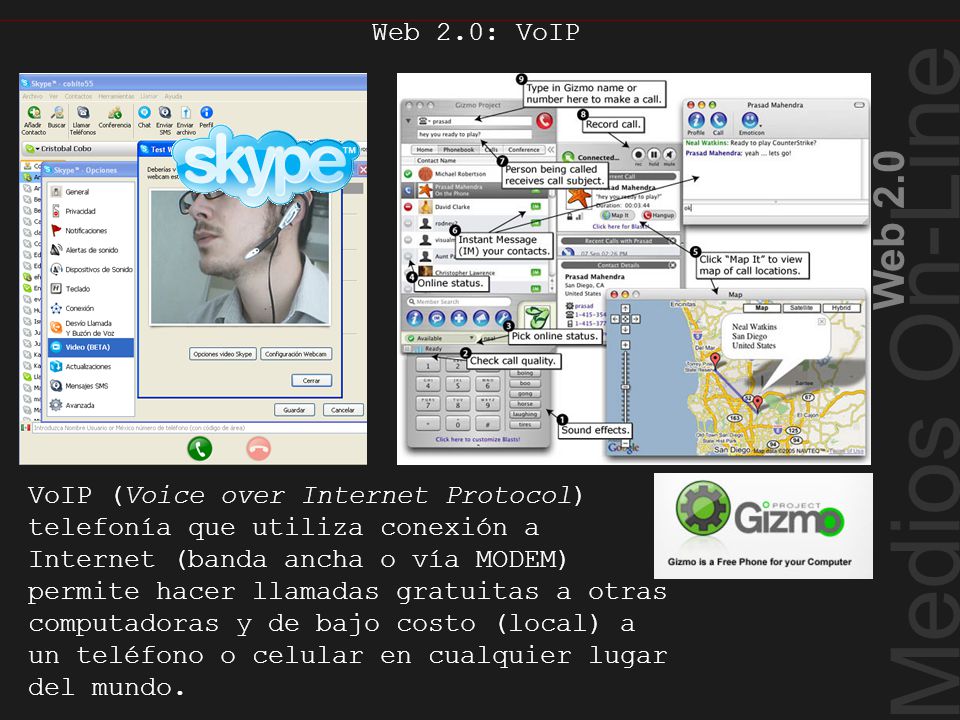Click Cerrar in the webcam test dialog

(x=311, y=380)
